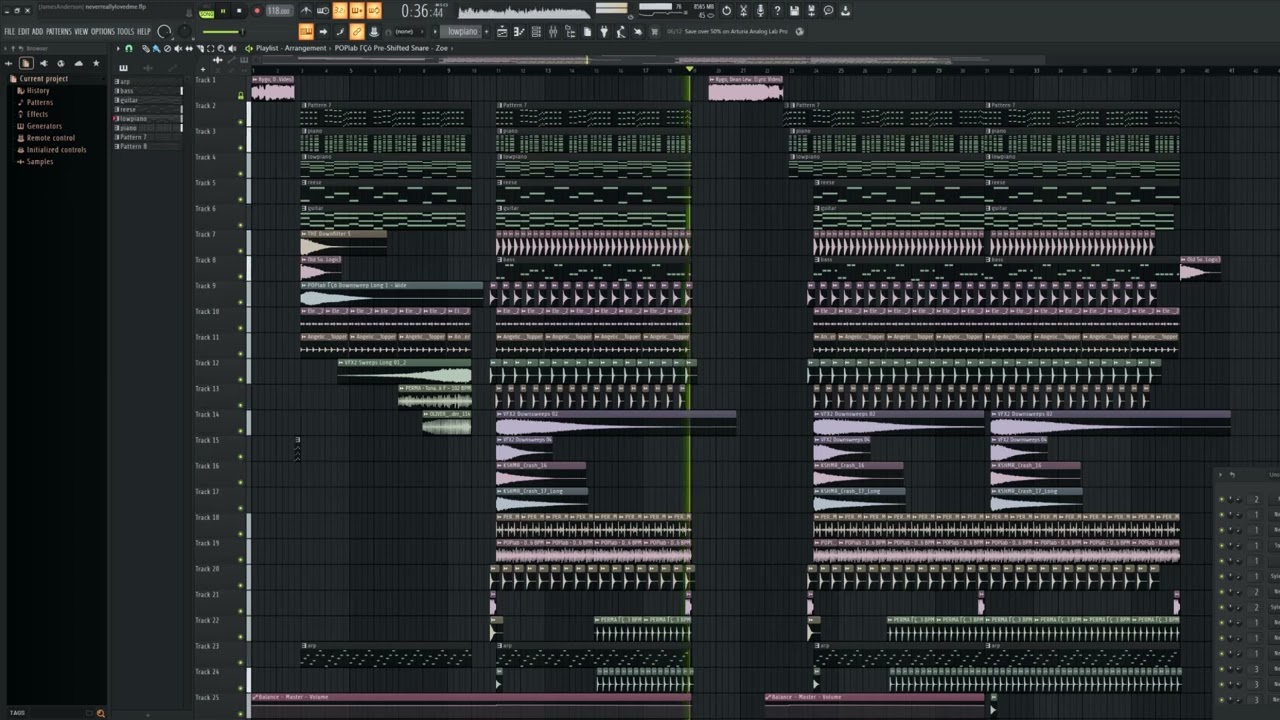Expand the Generators folder in browser
The height and width of the screenshot is (720, 1280).
click(44, 126)
